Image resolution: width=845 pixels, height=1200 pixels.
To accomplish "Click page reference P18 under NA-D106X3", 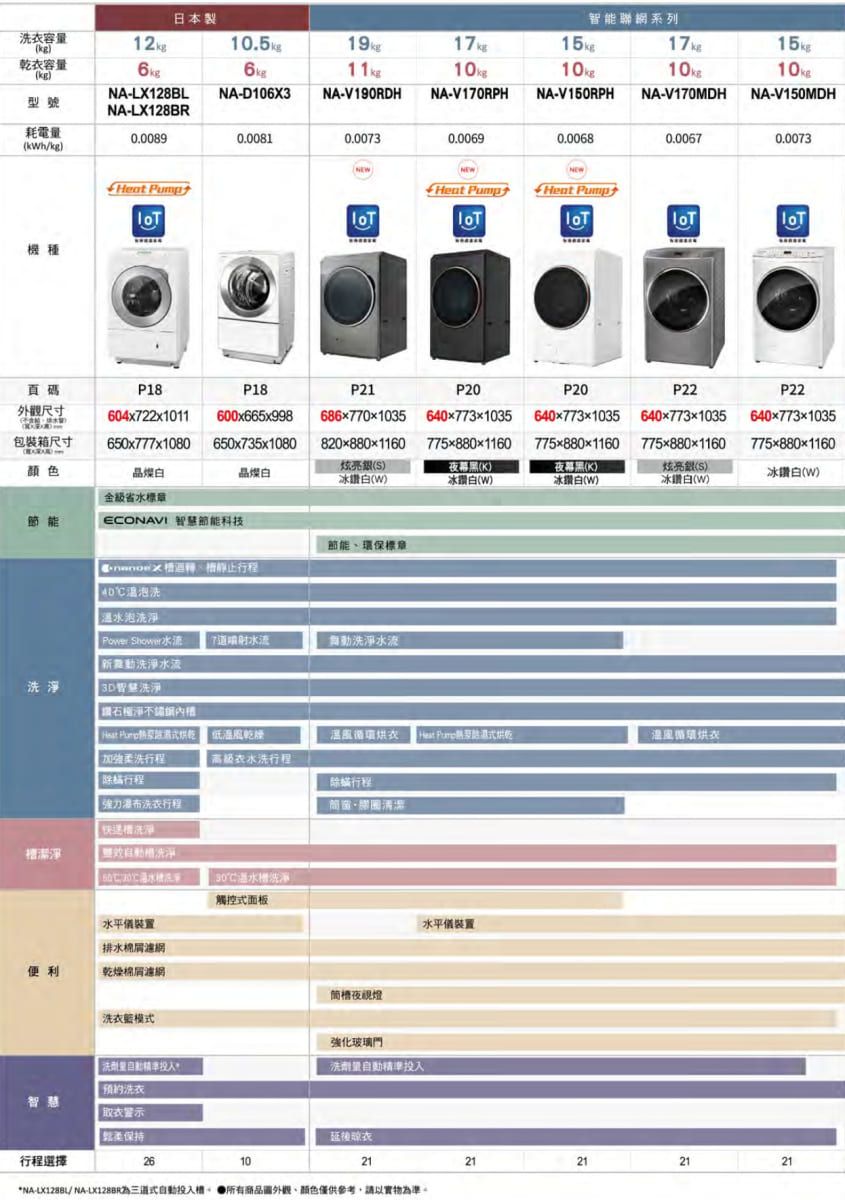I will (x=255, y=390).
